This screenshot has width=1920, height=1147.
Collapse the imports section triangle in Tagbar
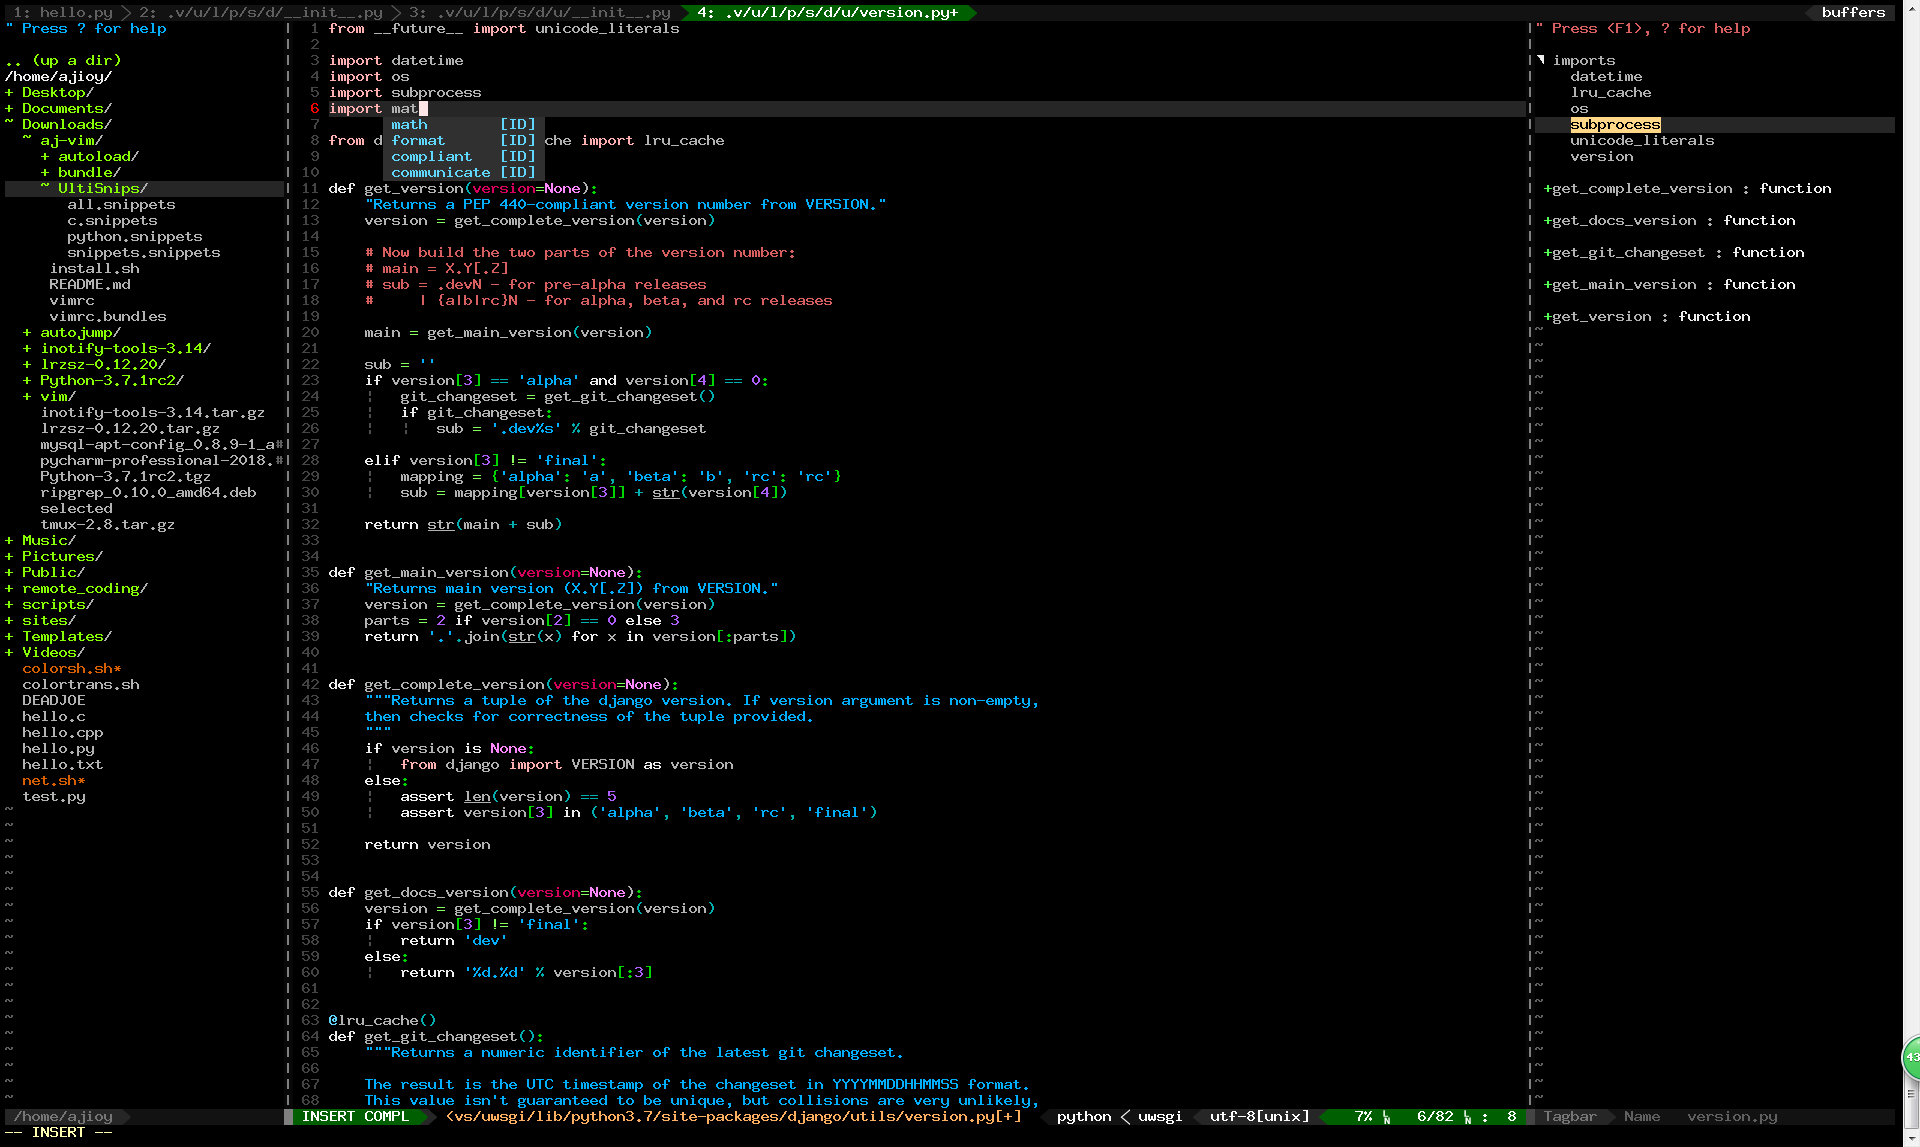(x=1541, y=60)
